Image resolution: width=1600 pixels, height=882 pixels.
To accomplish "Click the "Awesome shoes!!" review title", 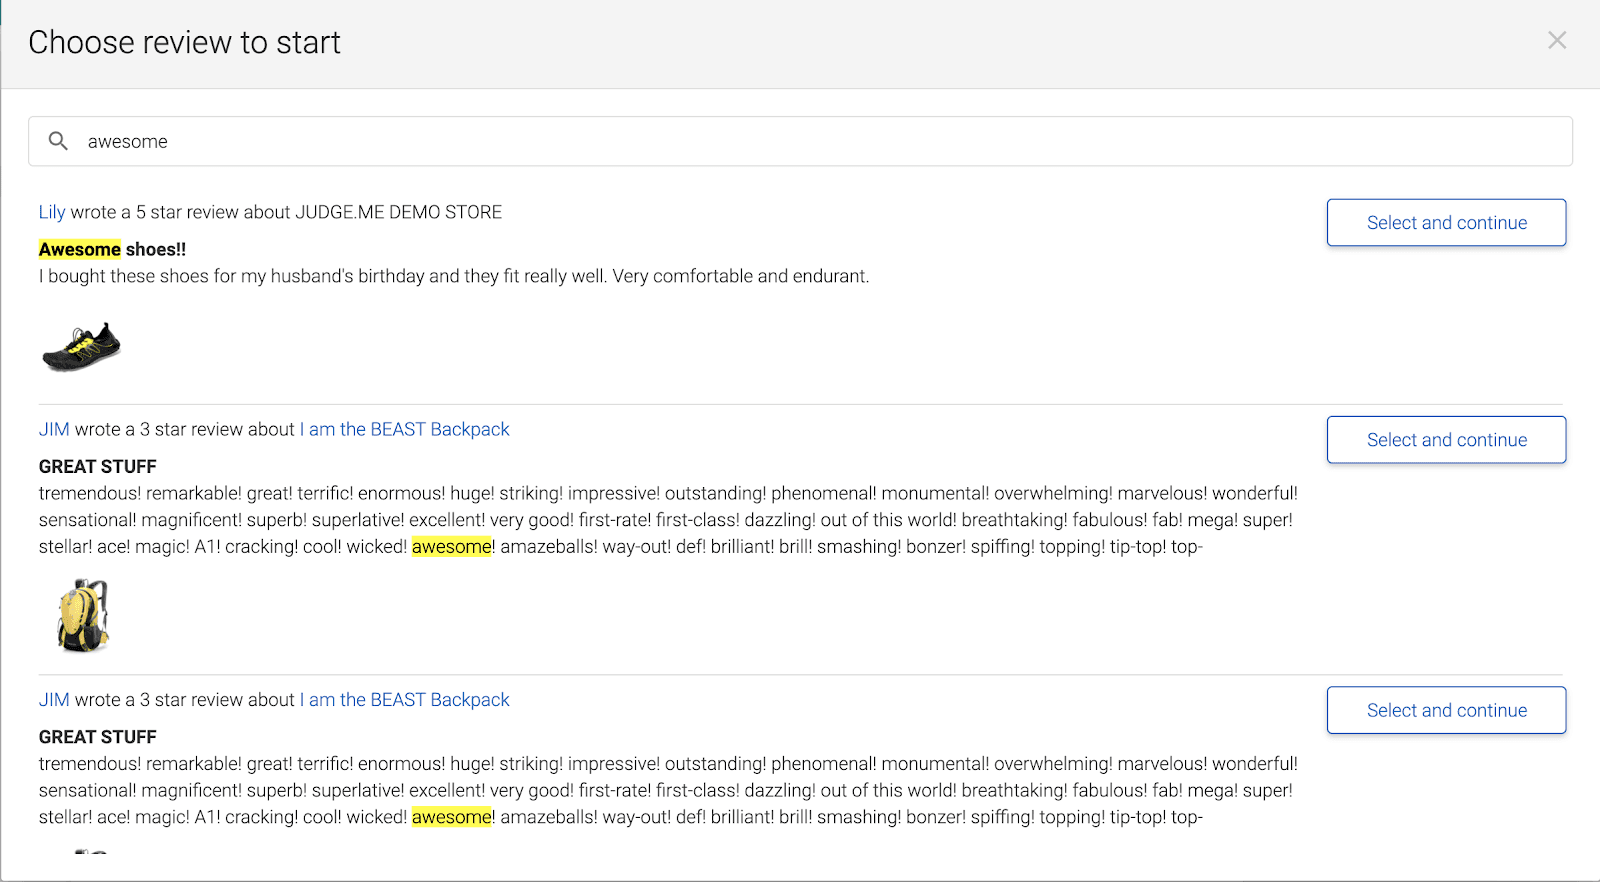I will point(112,249).
